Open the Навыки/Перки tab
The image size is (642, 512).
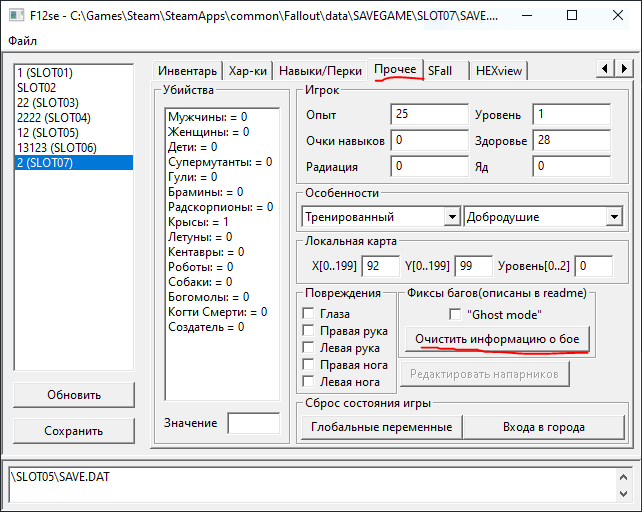(320, 71)
